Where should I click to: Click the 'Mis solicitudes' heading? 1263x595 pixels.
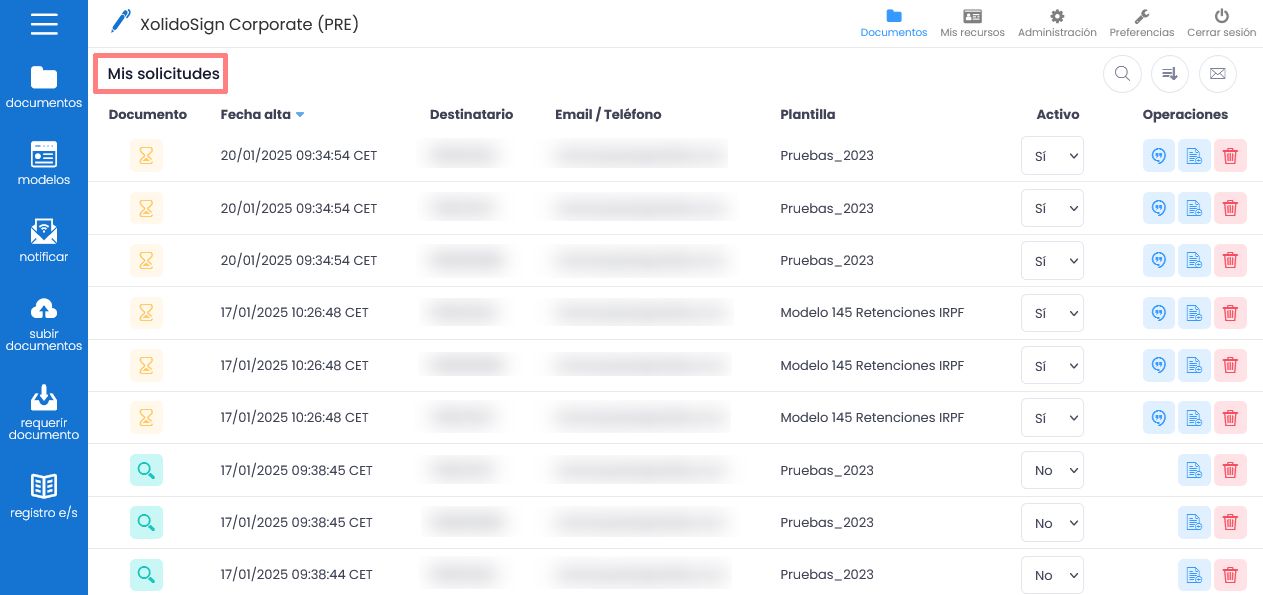[x=163, y=74]
